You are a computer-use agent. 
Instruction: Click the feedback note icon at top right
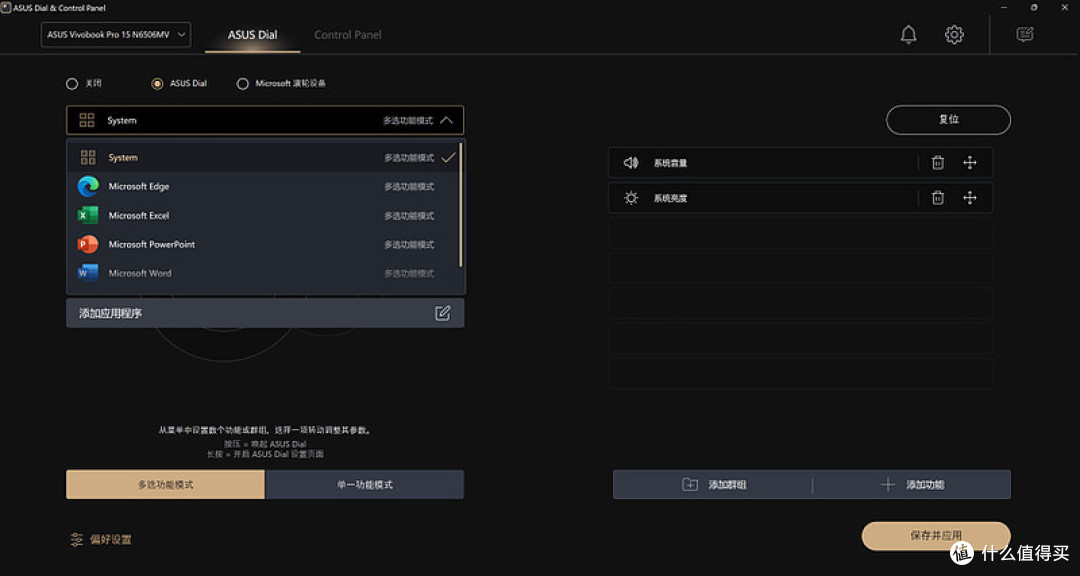click(1025, 34)
